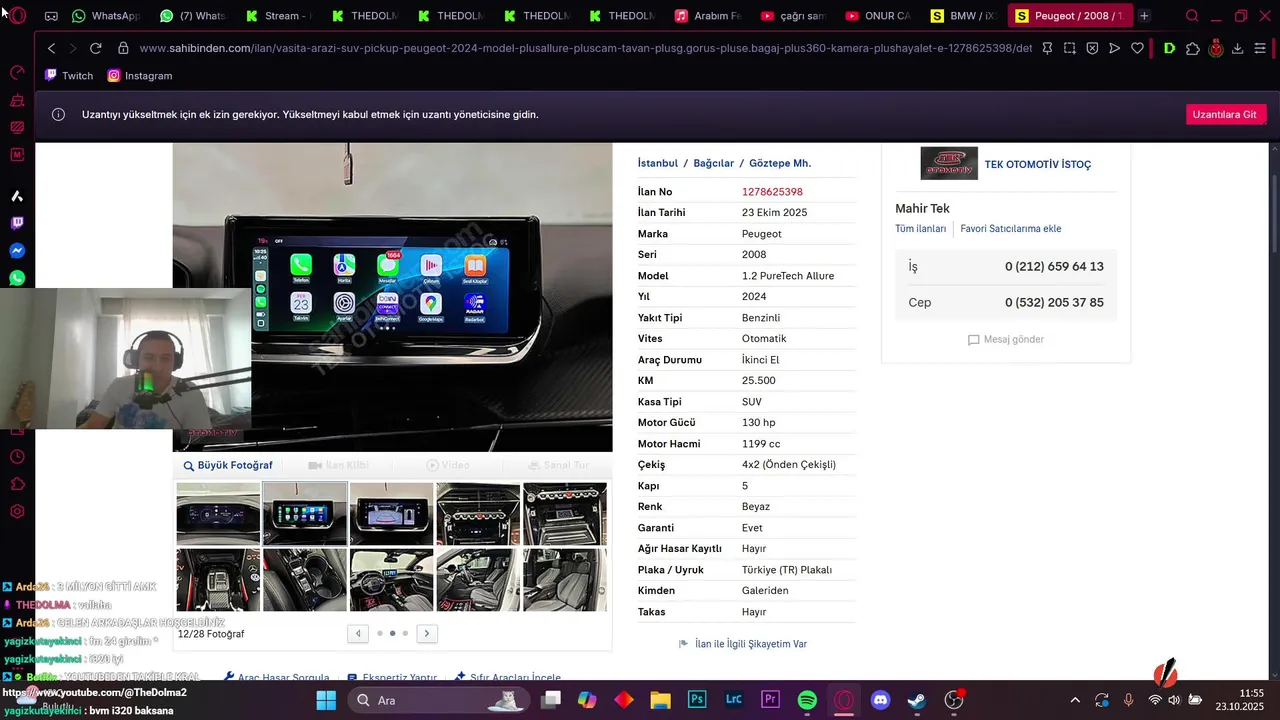Open TEK OTOMOTİV İSTOÇ seller link

tap(1038, 164)
